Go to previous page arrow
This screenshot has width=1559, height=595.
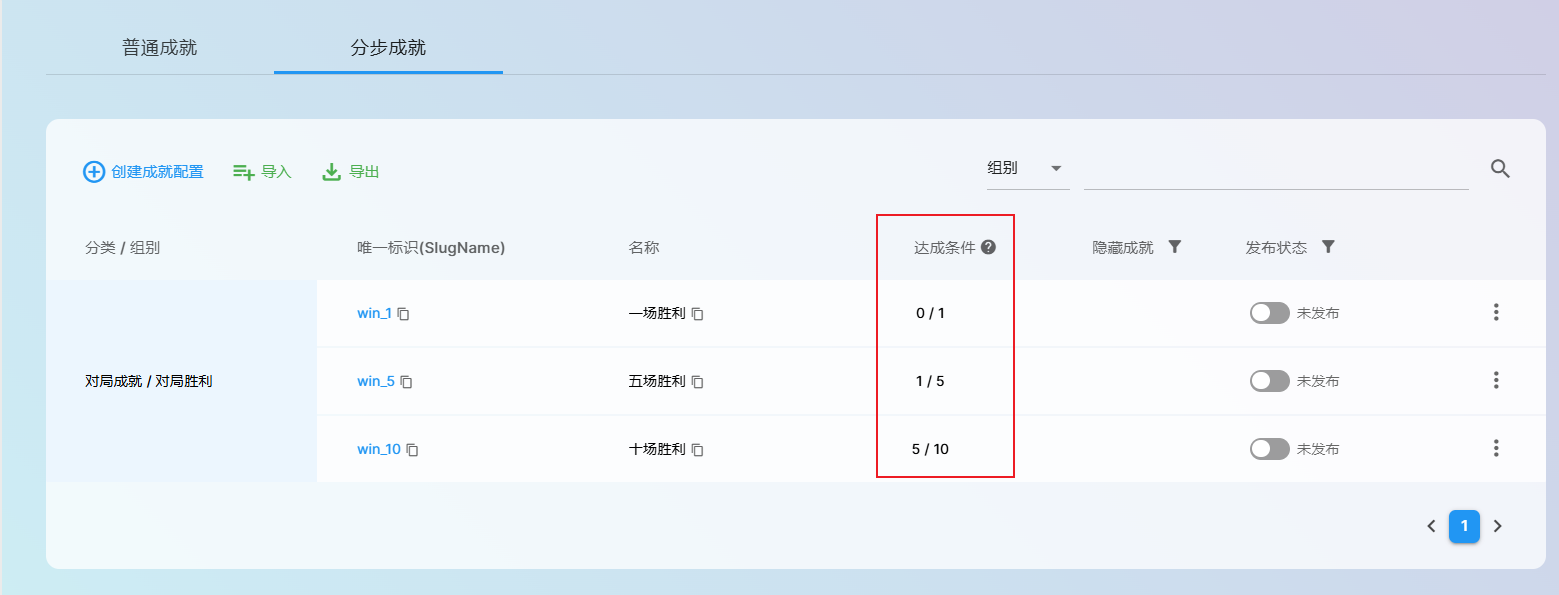(x=1431, y=526)
